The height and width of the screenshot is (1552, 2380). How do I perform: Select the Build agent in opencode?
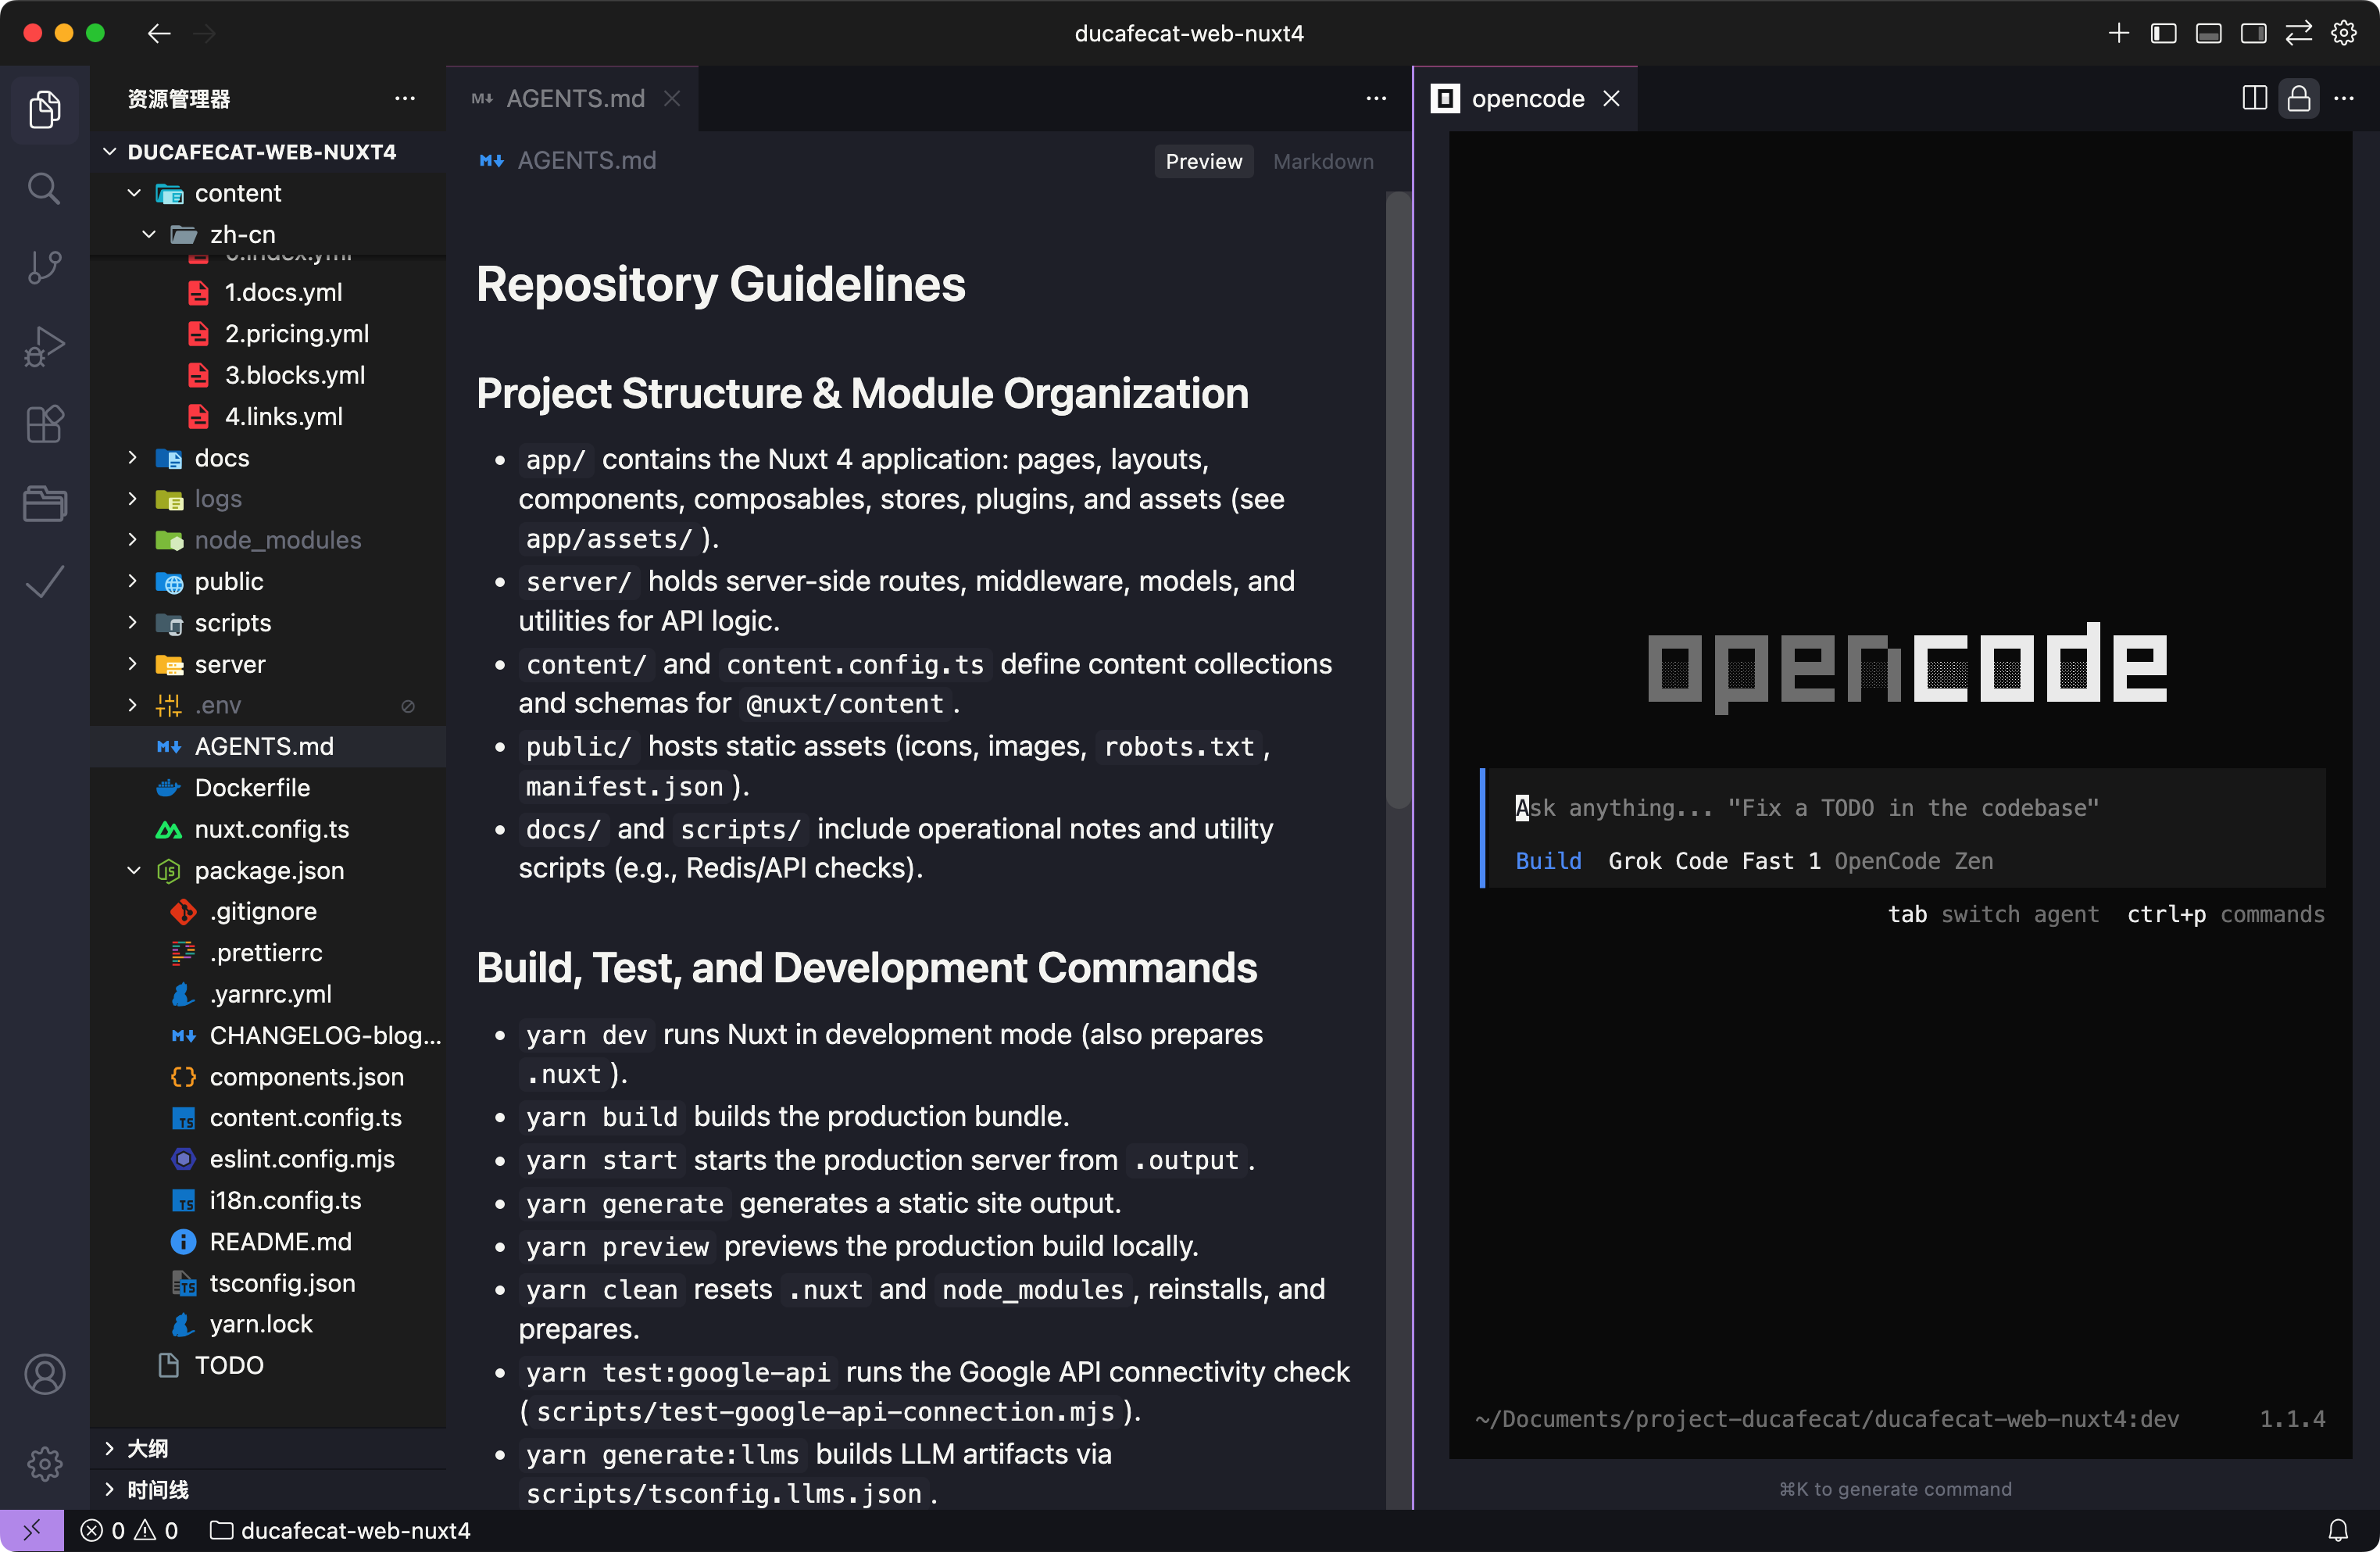pyautogui.click(x=1548, y=860)
